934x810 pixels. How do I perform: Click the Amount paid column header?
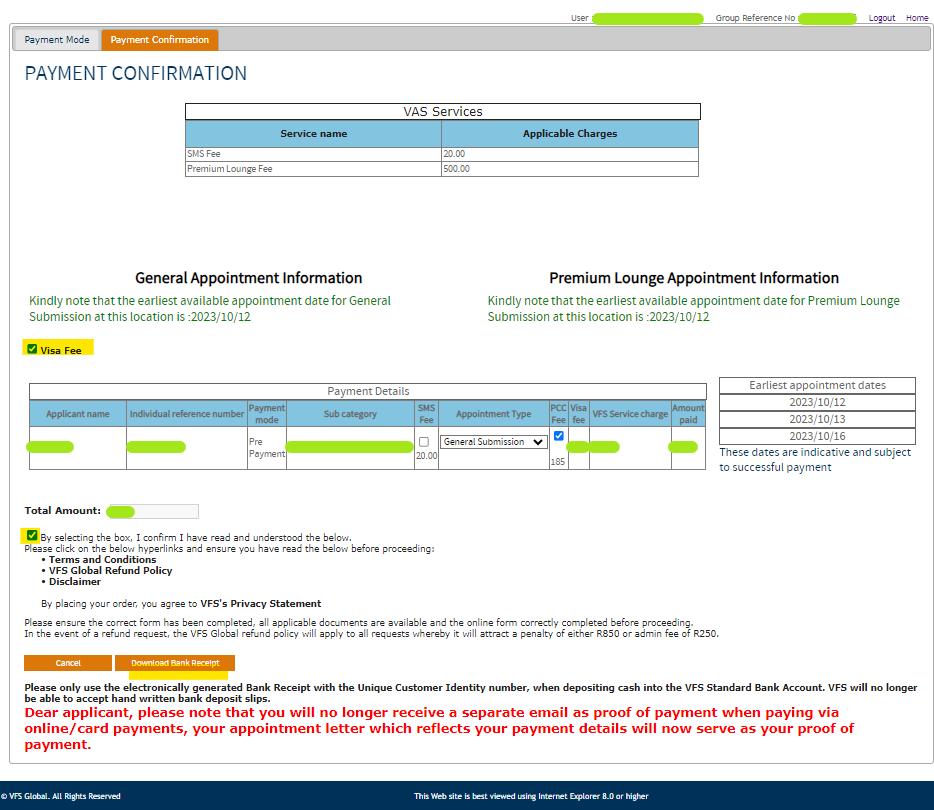[688, 414]
